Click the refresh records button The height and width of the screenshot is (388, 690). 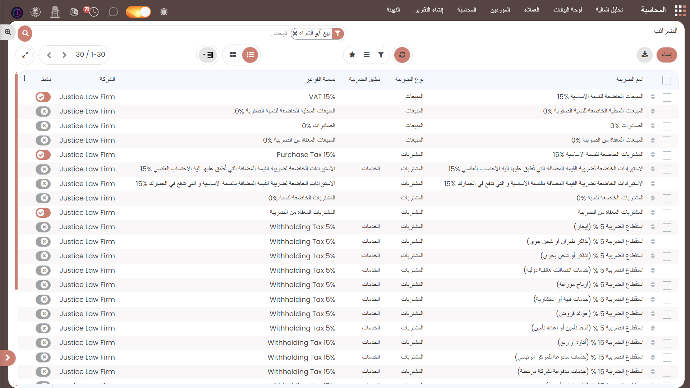(402, 55)
